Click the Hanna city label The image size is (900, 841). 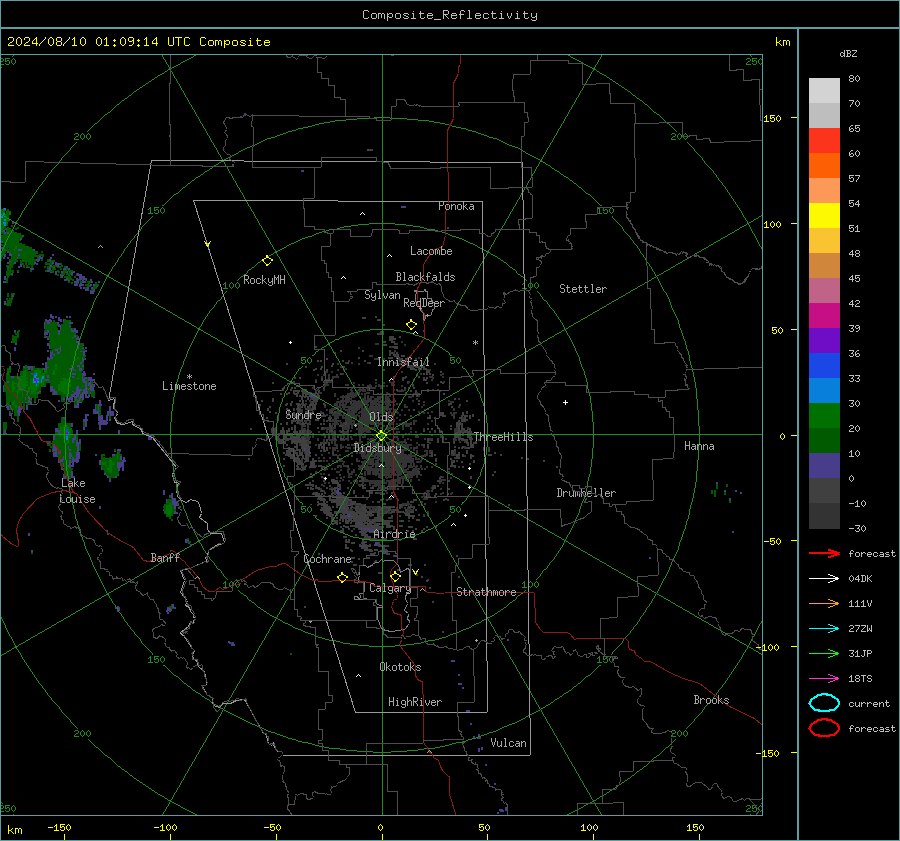(x=699, y=446)
